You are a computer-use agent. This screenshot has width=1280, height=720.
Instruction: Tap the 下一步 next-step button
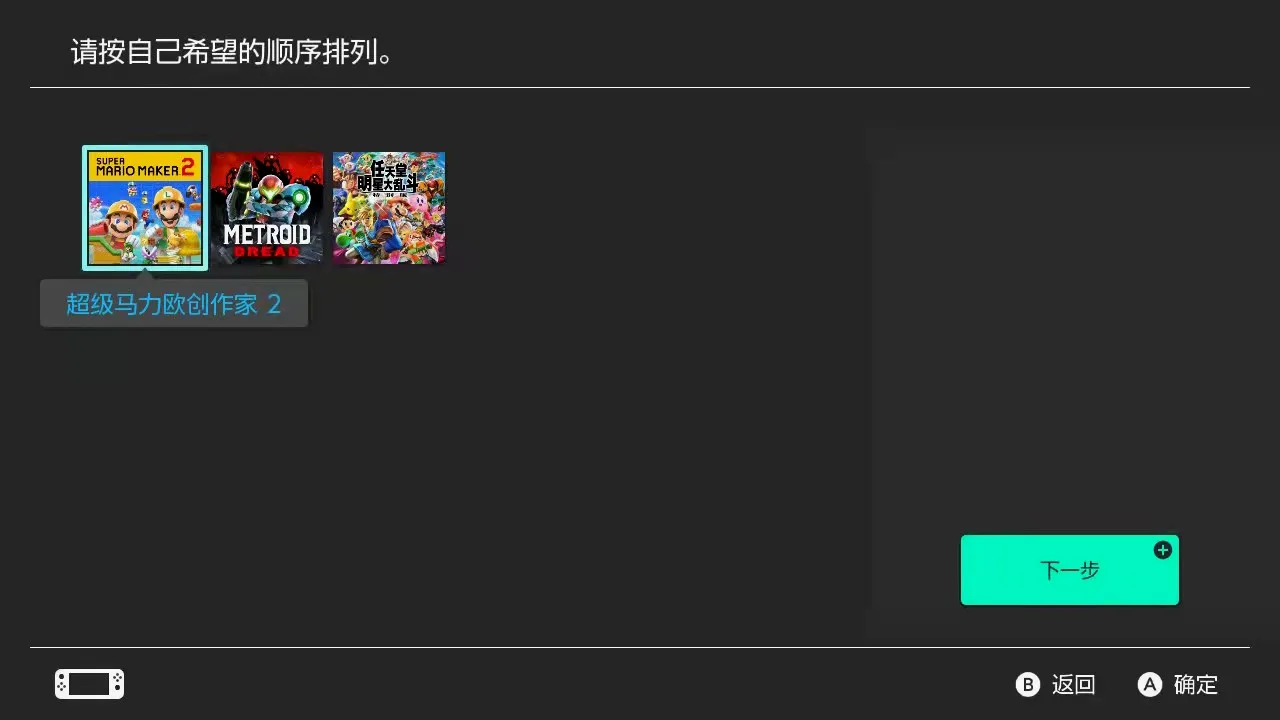(x=1070, y=570)
